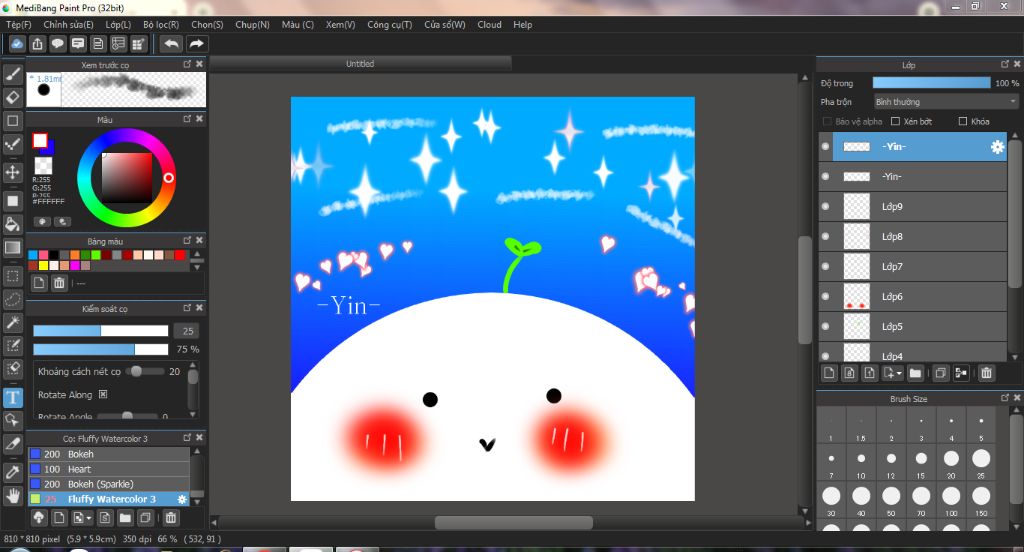Open the Bộ lọc(R) menu
The width and height of the screenshot is (1024, 552).
coord(161,25)
